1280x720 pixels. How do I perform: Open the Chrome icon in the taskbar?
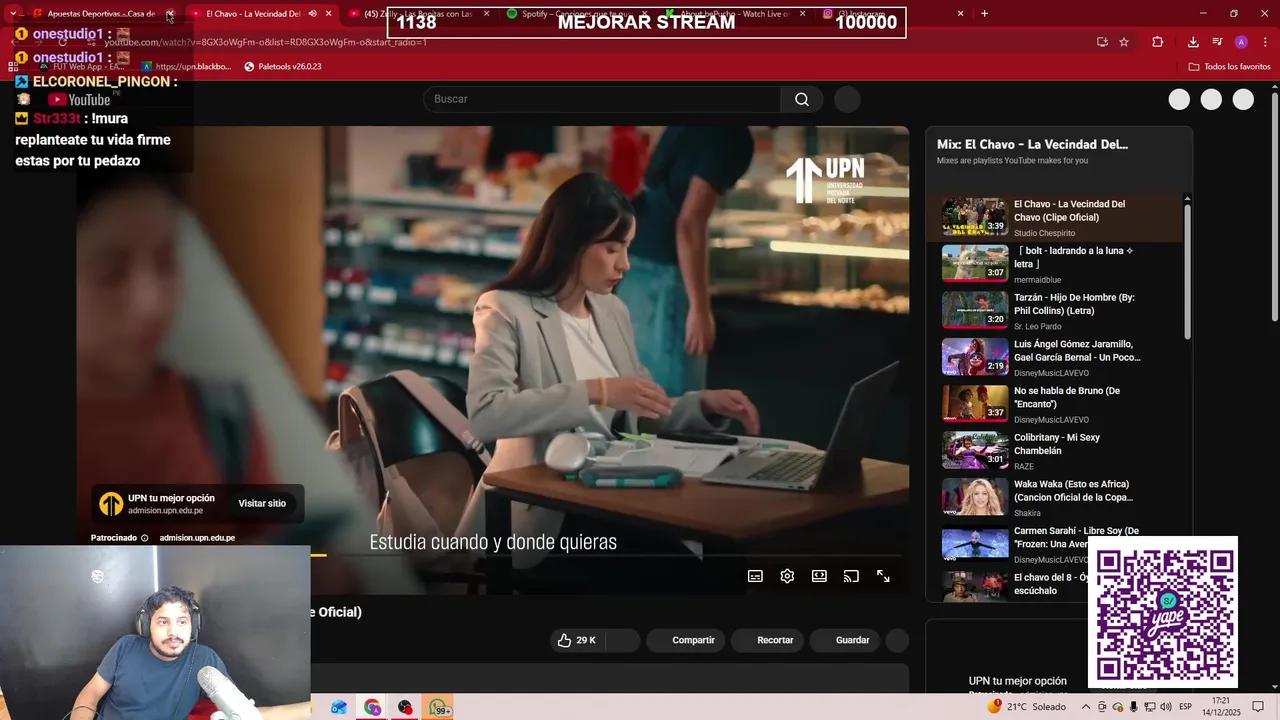coord(372,707)
